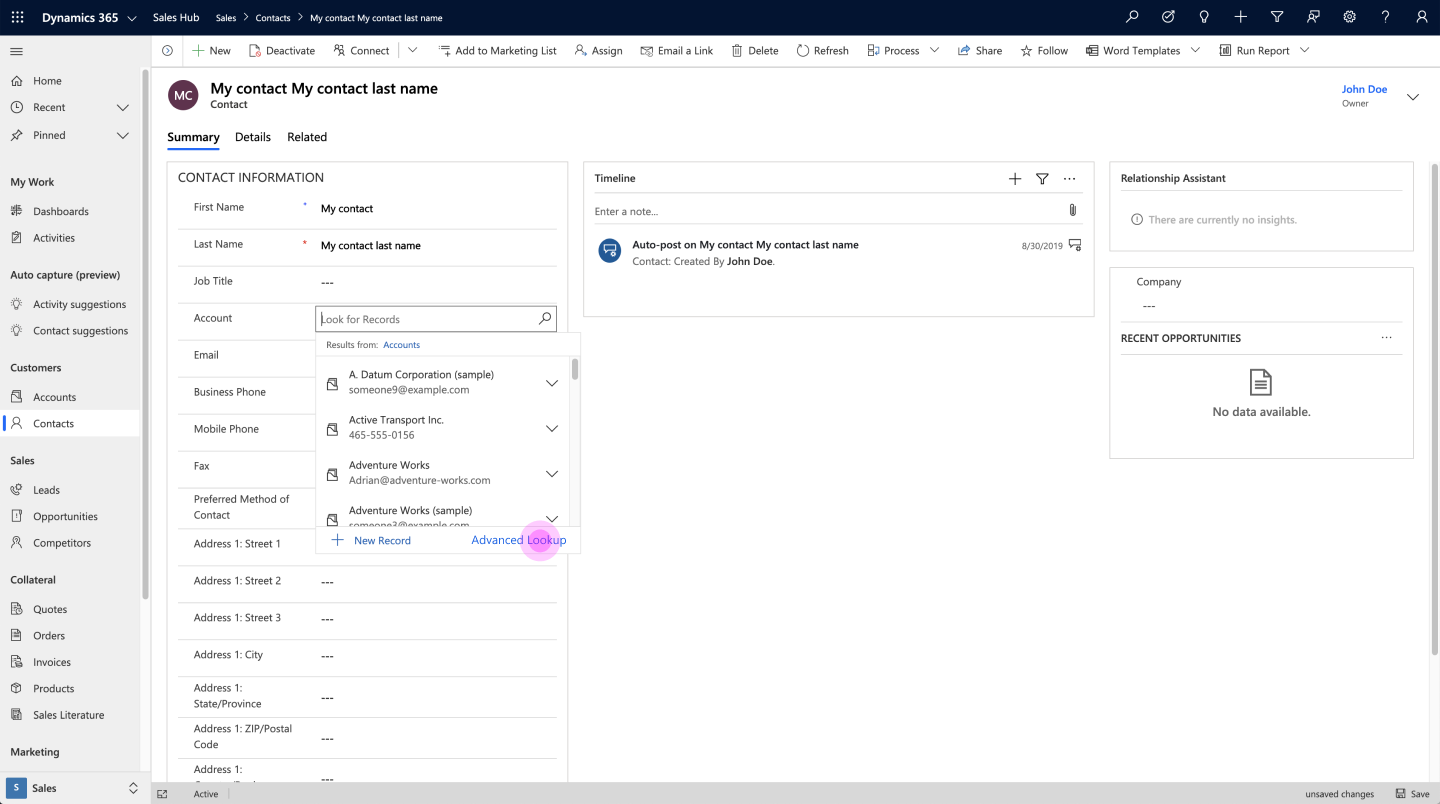This screenshot has width=1440, height=804.
Task: Open the user account icon
Action: click(1421, 17)
